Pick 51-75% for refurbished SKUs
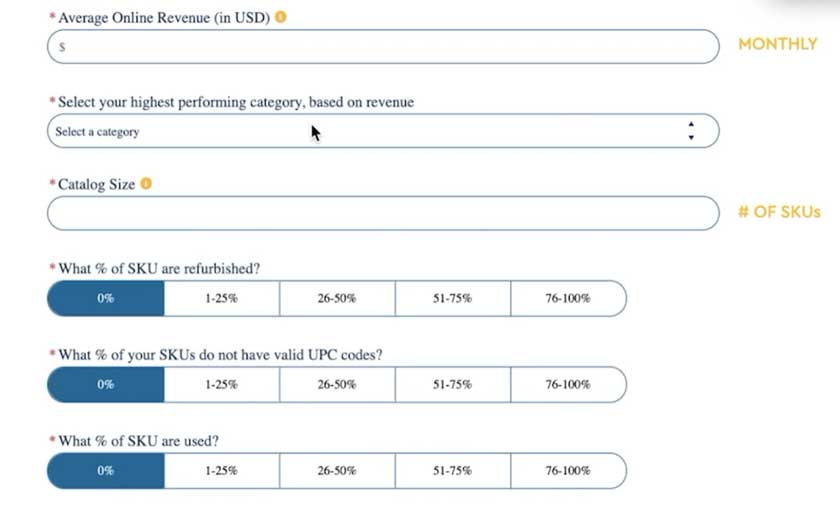Viewport: 840px width, 512px height. tap(452, 298)
